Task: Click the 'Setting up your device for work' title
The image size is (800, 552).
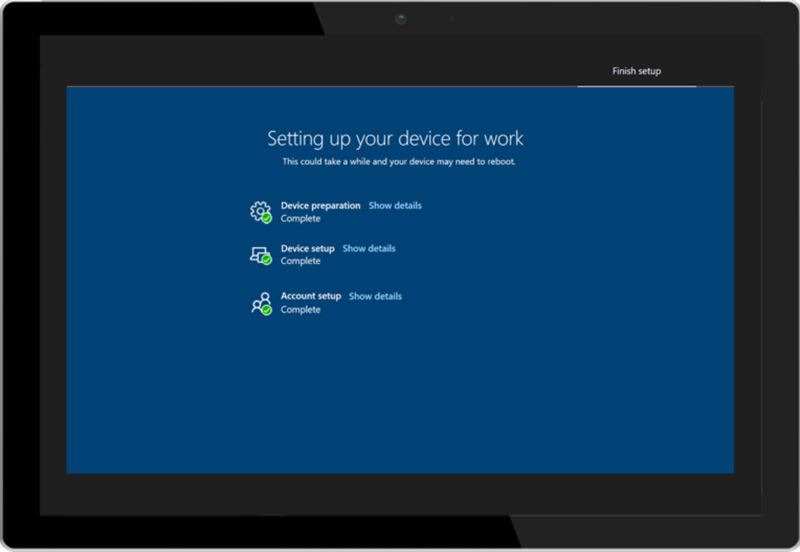Action: pos(395,139)
